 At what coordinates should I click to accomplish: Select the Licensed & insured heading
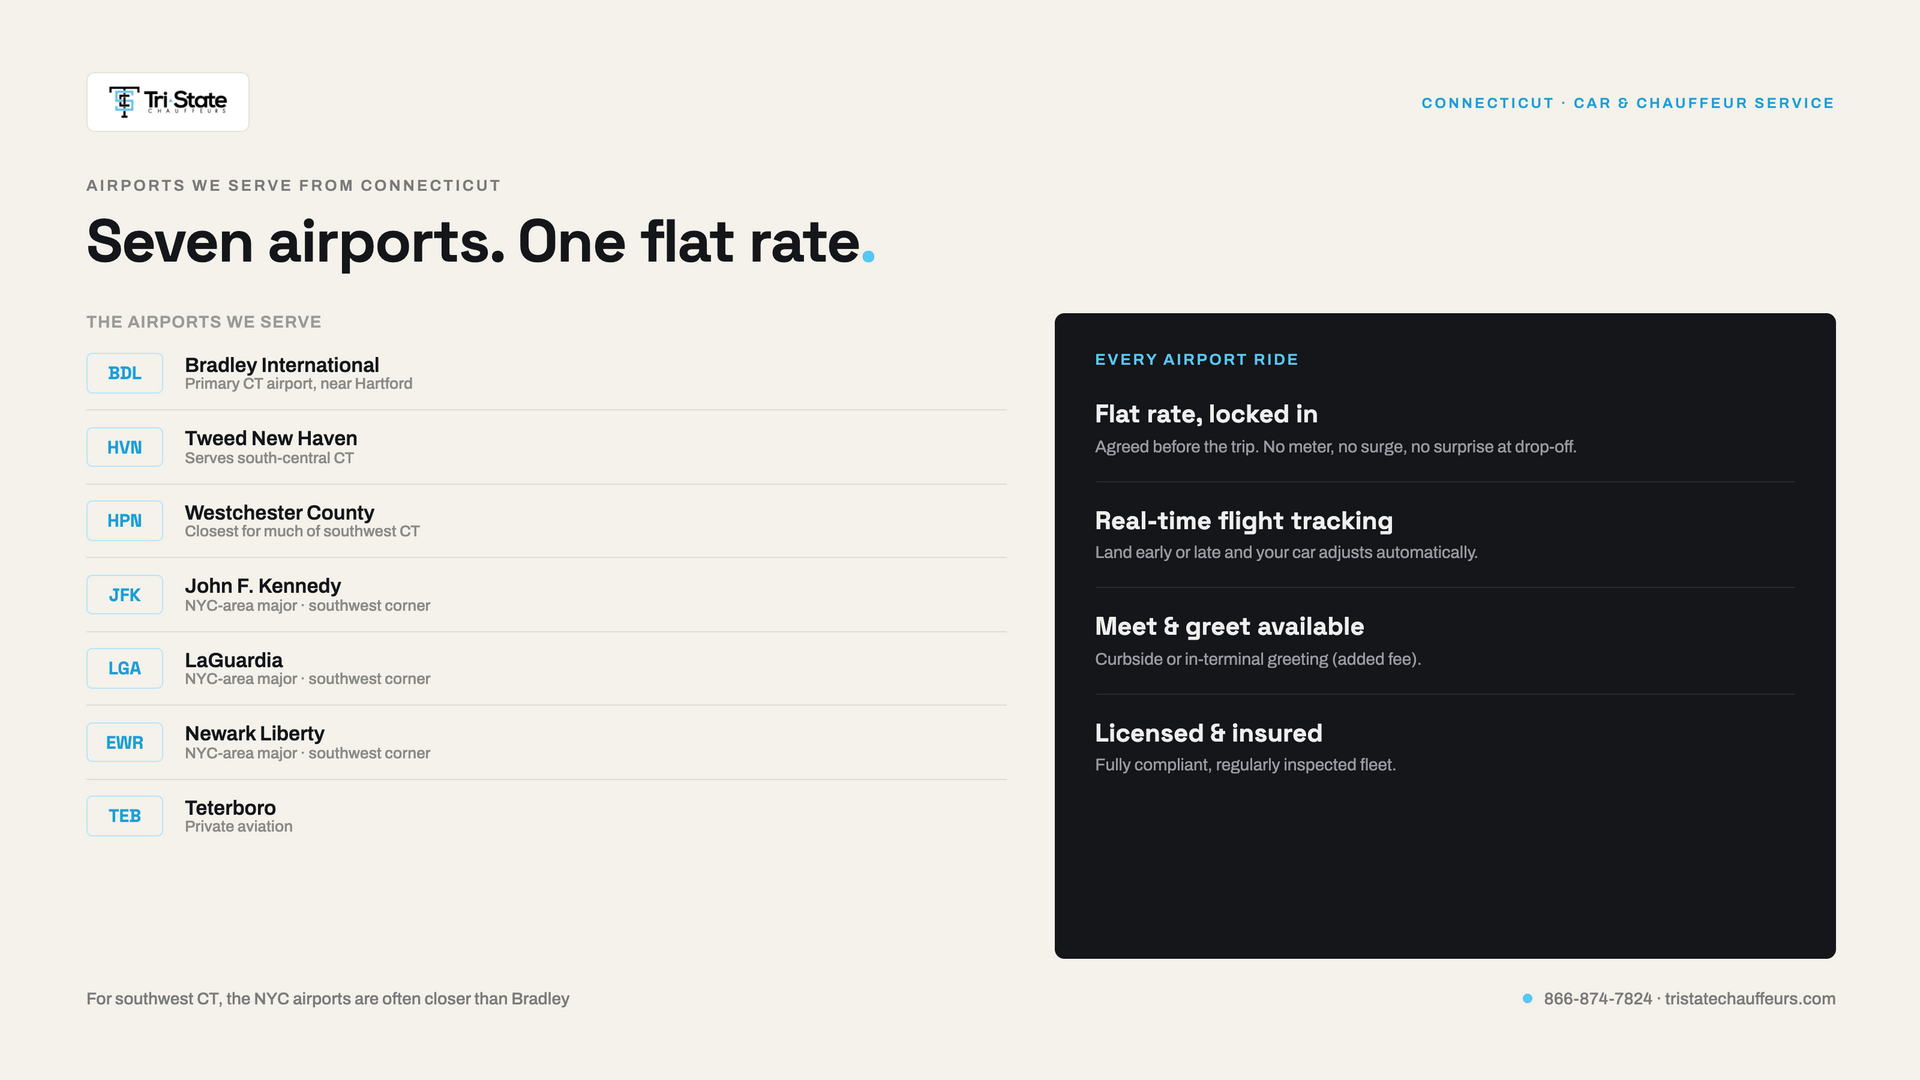tap(1208, 733)
